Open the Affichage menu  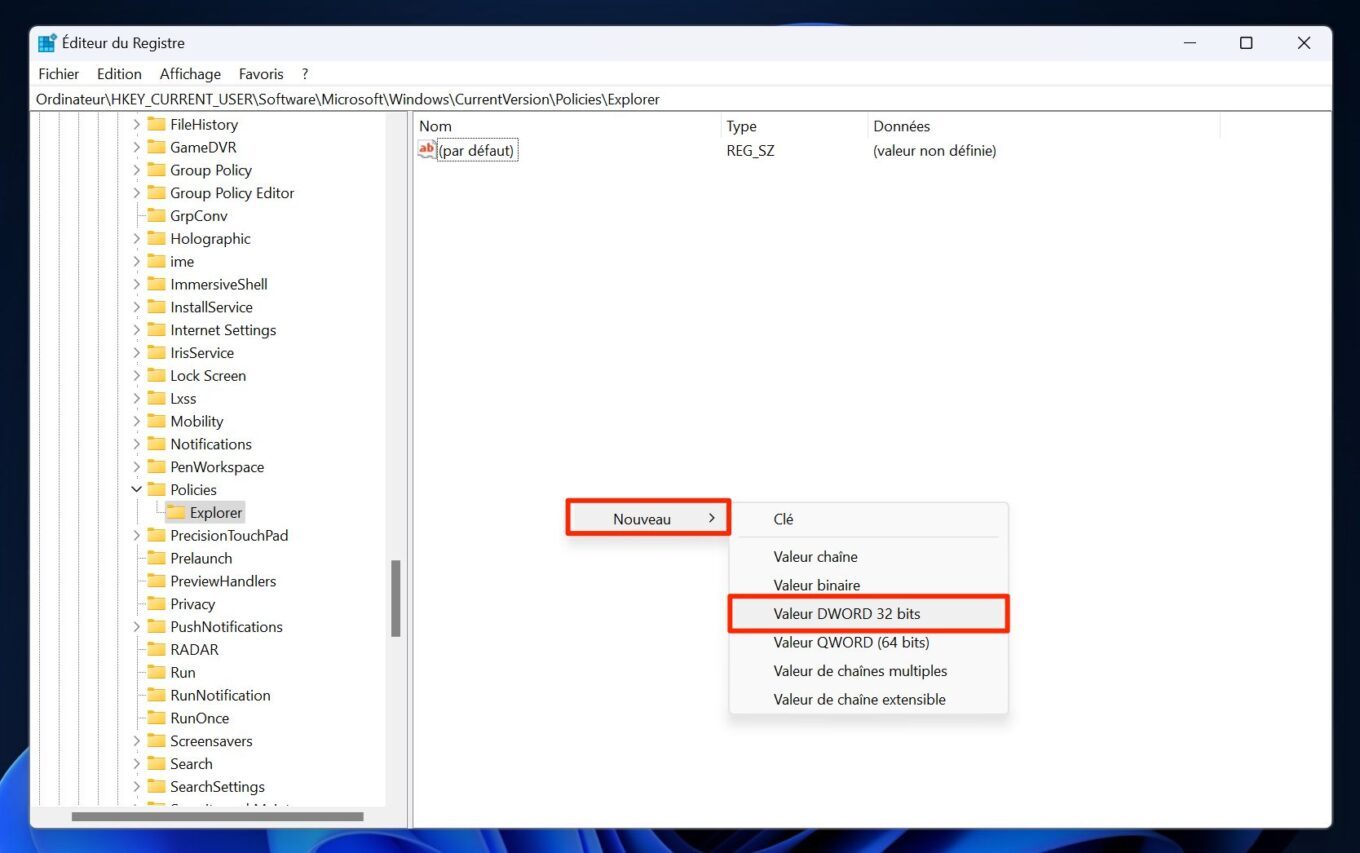coord(190,74)
